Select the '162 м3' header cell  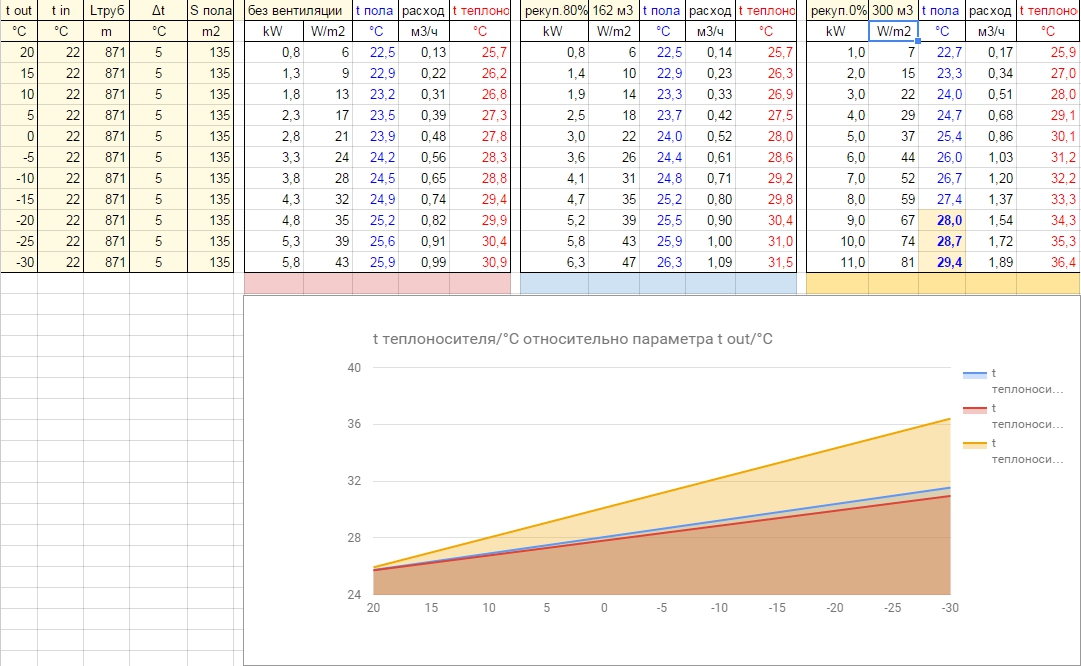point(614,10)
